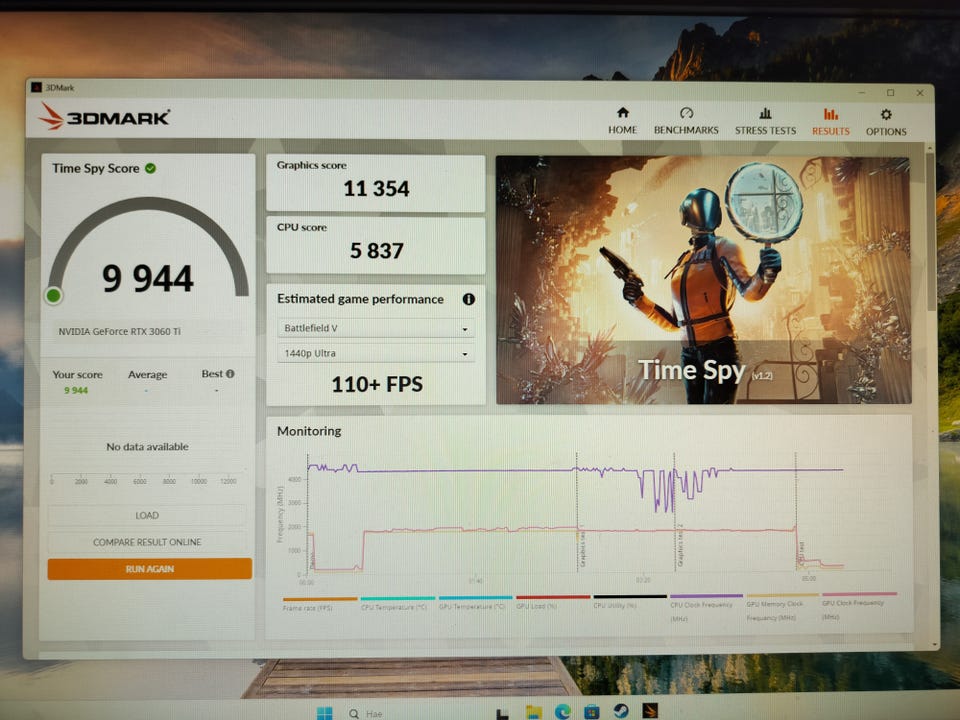Click the Monitoring heading
960x720 pixels.
pyautogui.click(x=309, y=431)
